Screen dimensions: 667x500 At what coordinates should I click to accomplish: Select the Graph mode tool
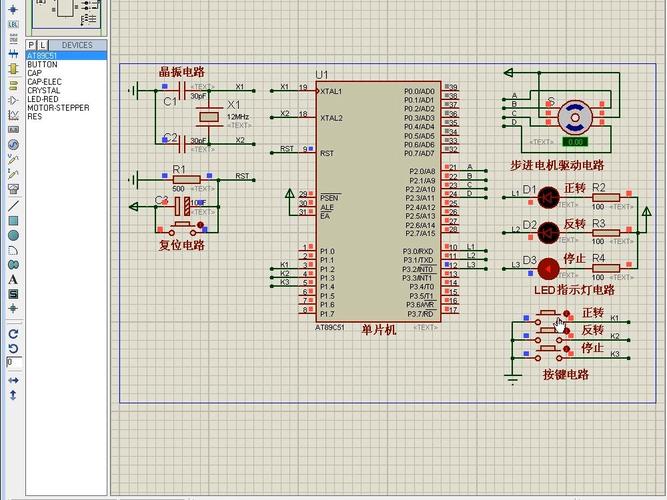click(x=13, y=115)
